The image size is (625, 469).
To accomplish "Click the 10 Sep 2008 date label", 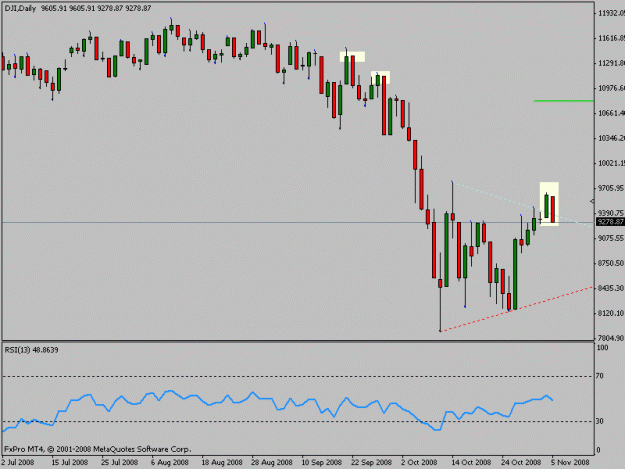I will [321, 462].
